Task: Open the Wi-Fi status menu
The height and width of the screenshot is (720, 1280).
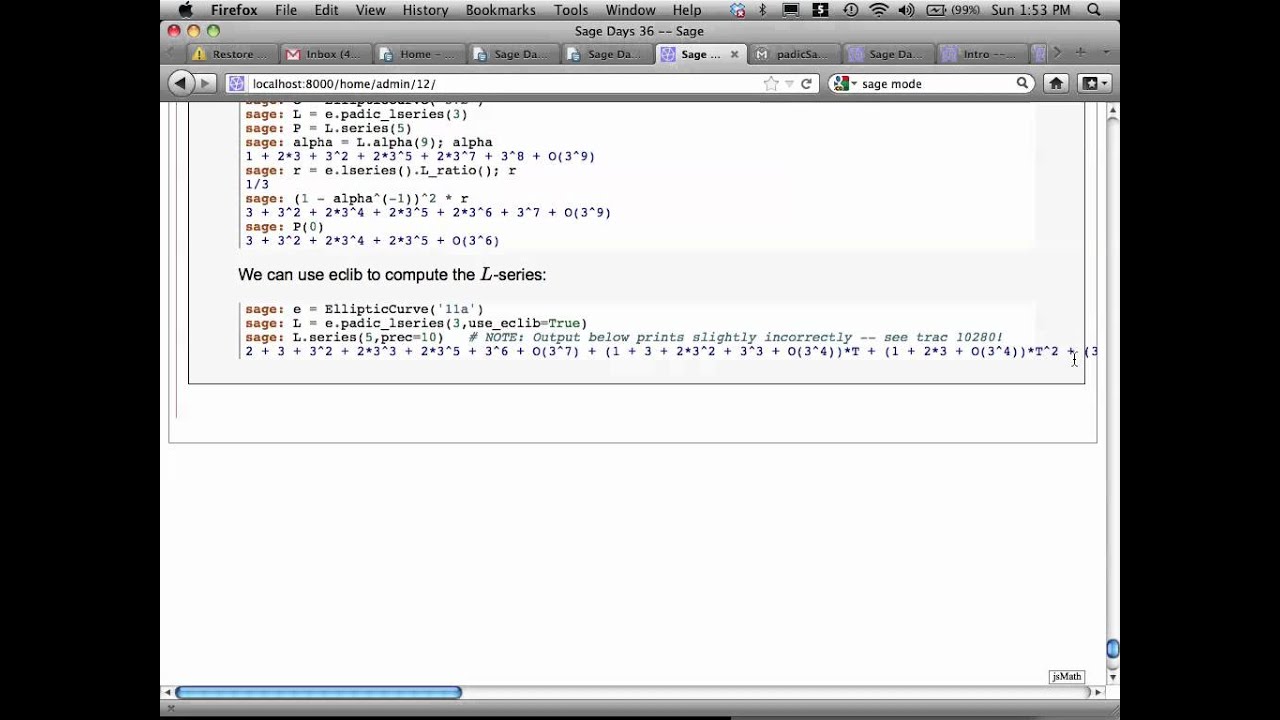Action: click(879, 10)
